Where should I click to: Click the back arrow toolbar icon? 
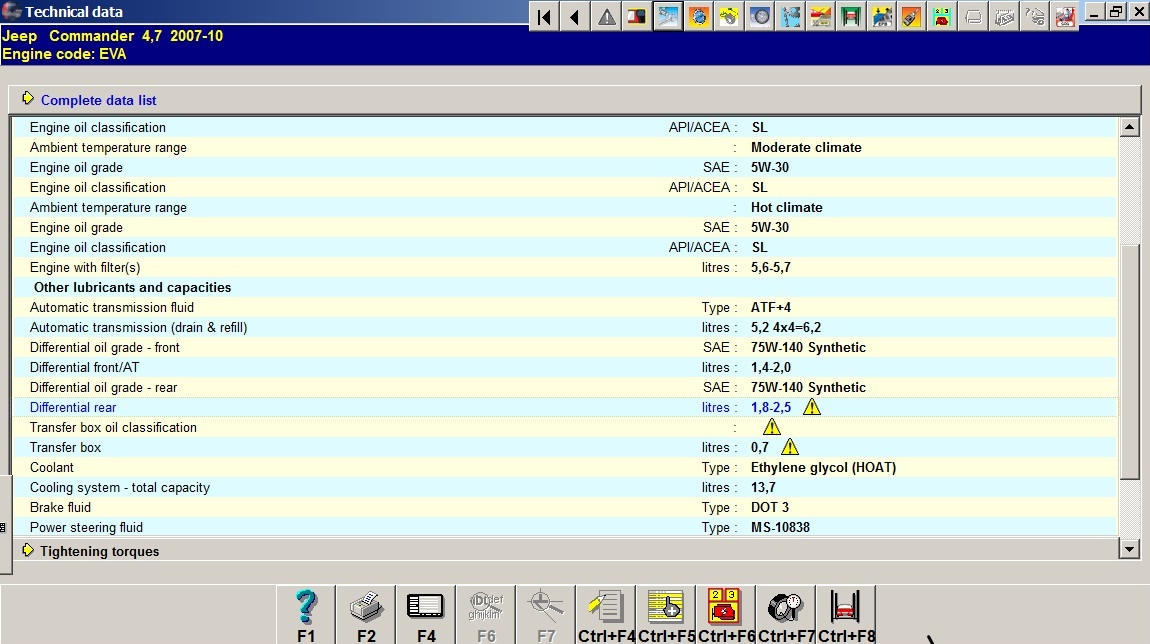(x=574, y=17)
